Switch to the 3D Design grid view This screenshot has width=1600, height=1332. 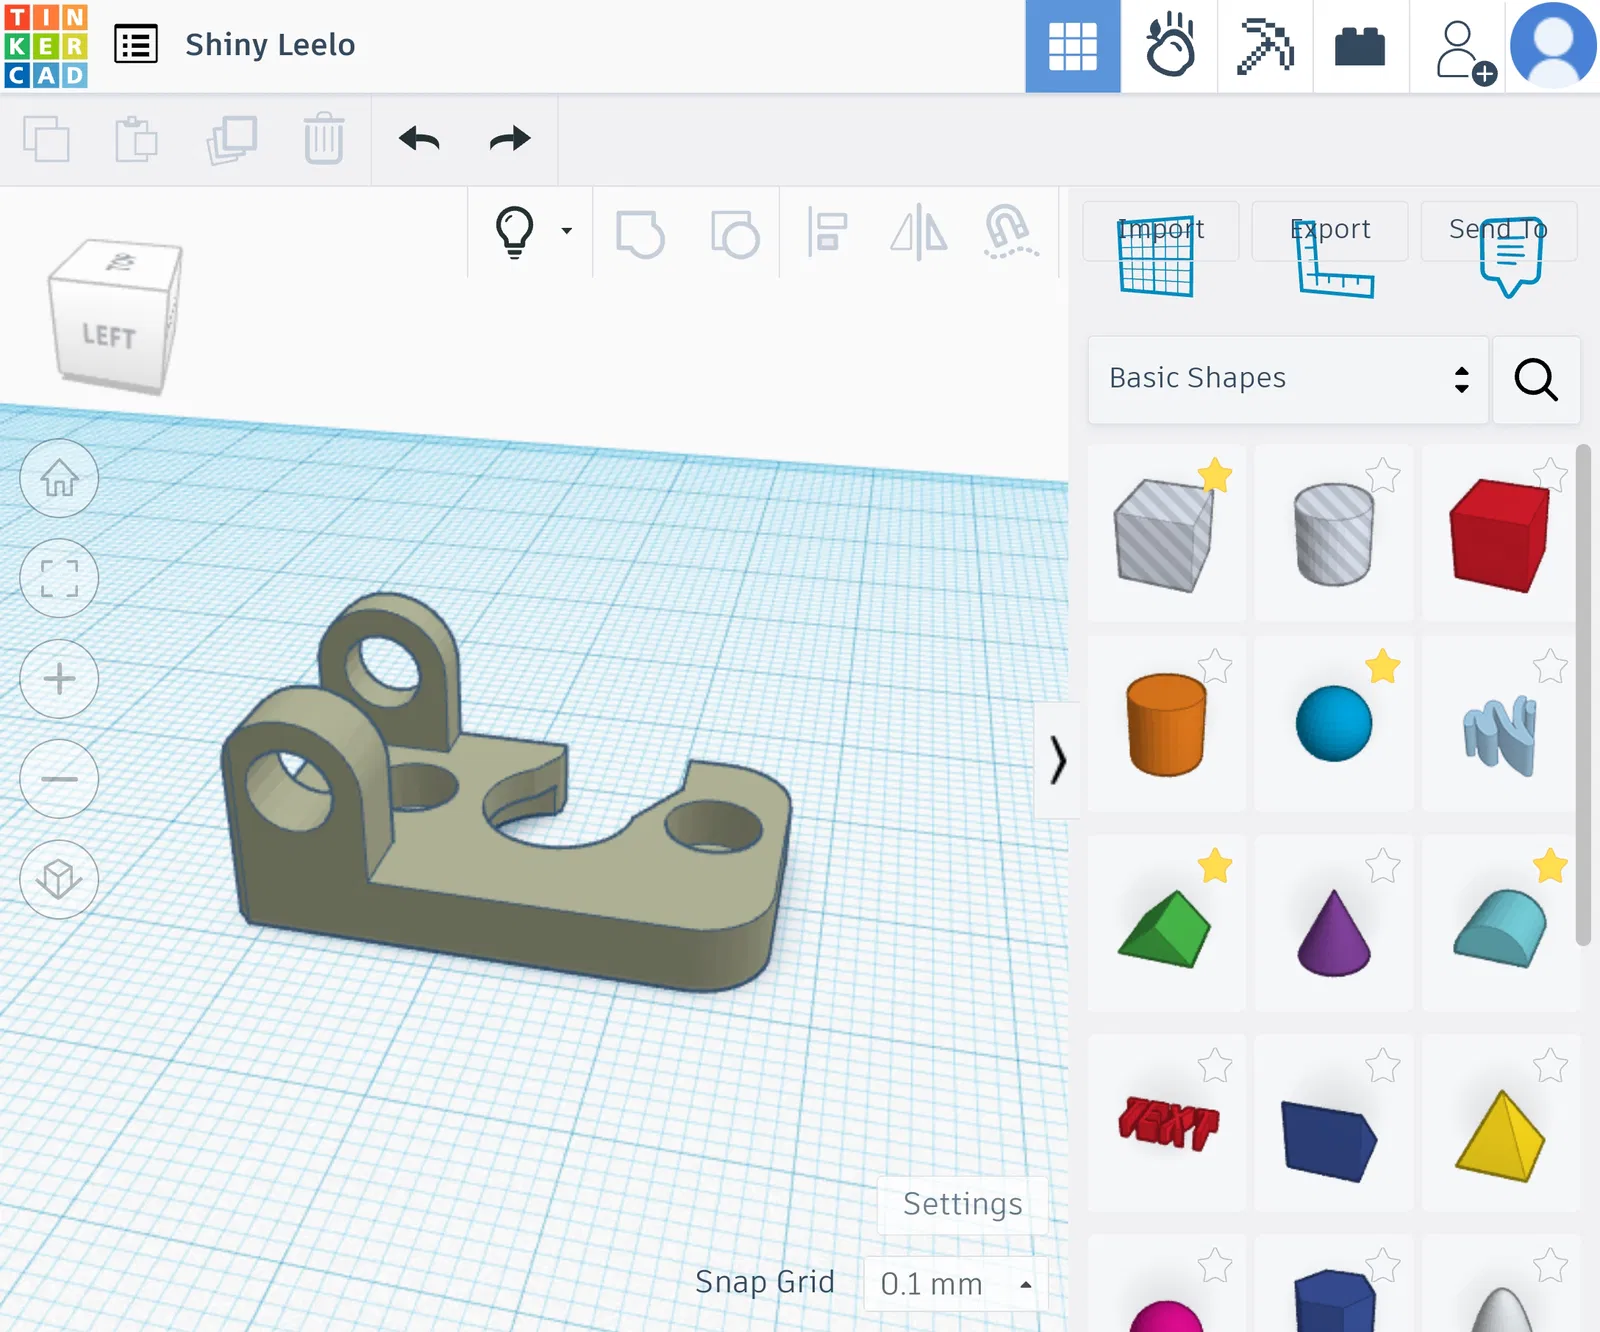point(1073,46)
